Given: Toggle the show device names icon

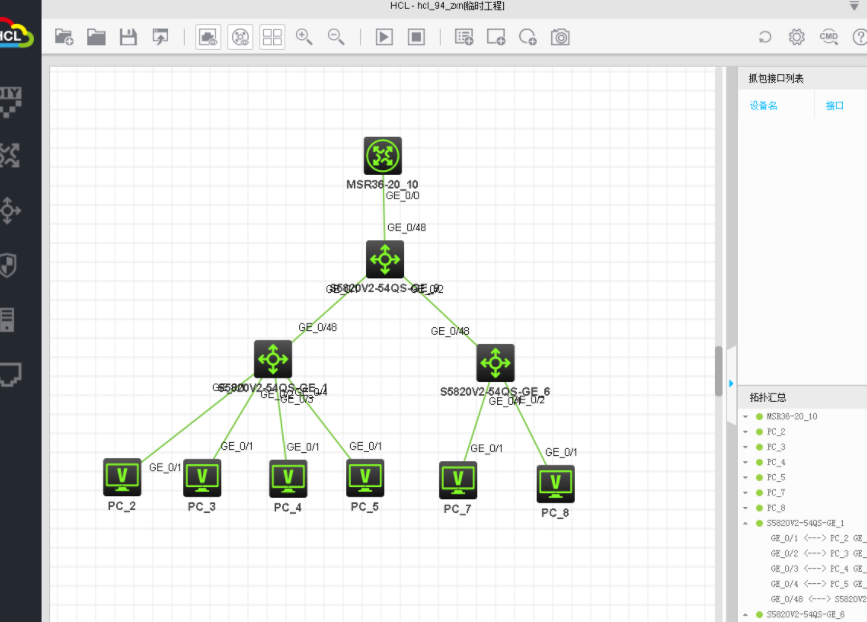Looking at the screenshot, I should pyautogui.click(x=240, y=37).
